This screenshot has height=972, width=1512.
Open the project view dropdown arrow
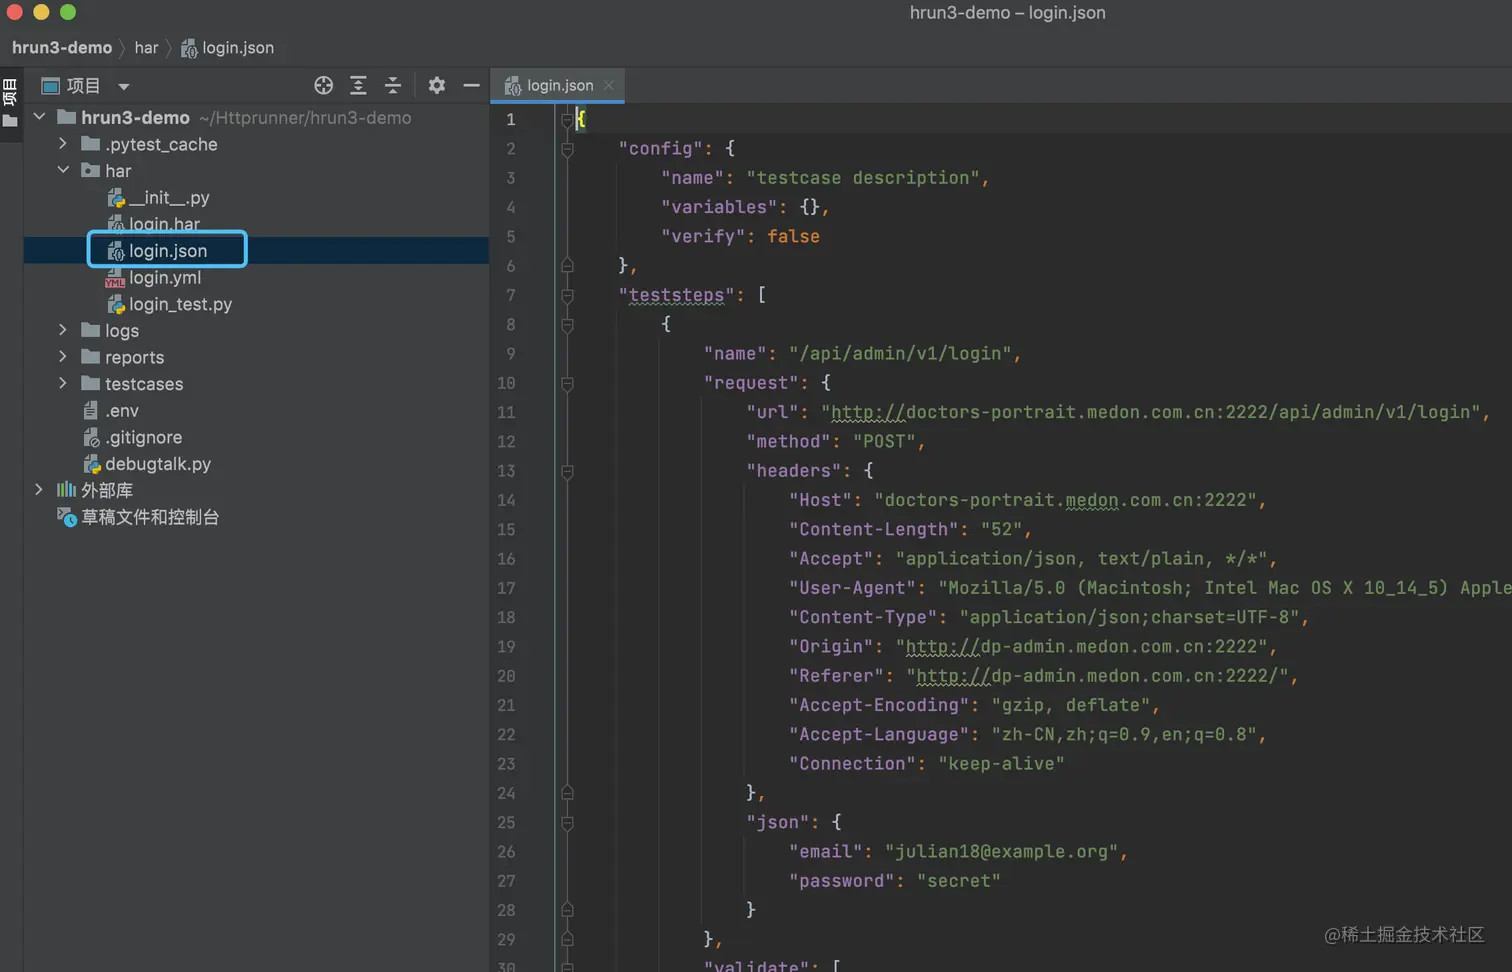(124, 87)
